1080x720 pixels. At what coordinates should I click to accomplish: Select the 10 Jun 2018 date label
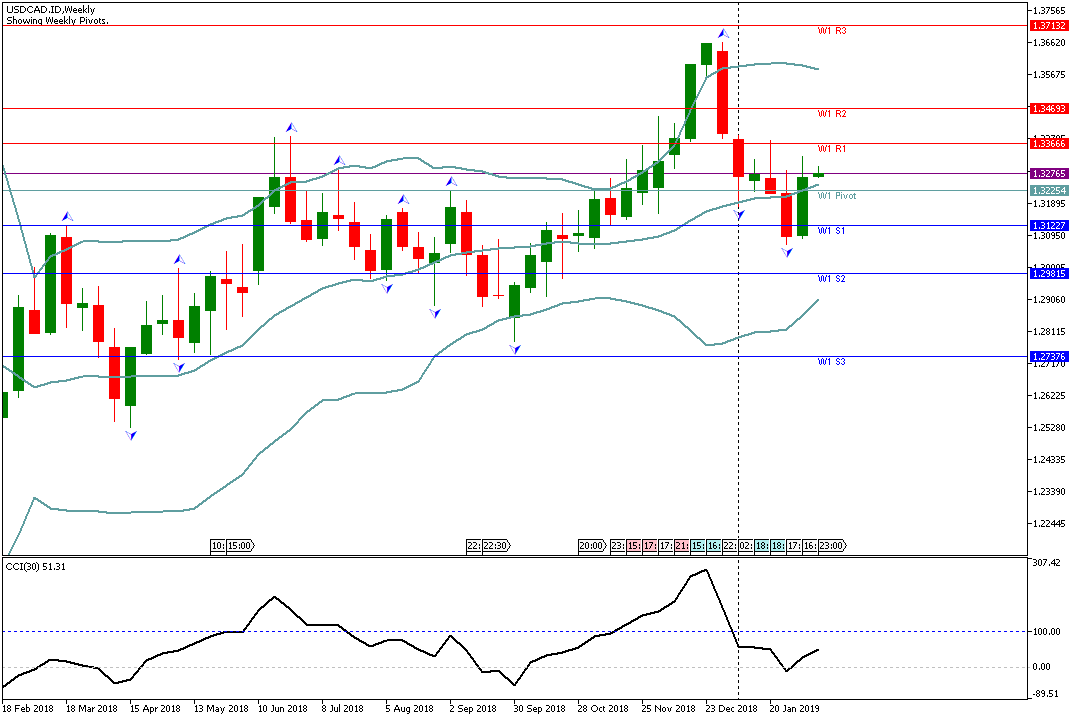click(x=282, y=708)
